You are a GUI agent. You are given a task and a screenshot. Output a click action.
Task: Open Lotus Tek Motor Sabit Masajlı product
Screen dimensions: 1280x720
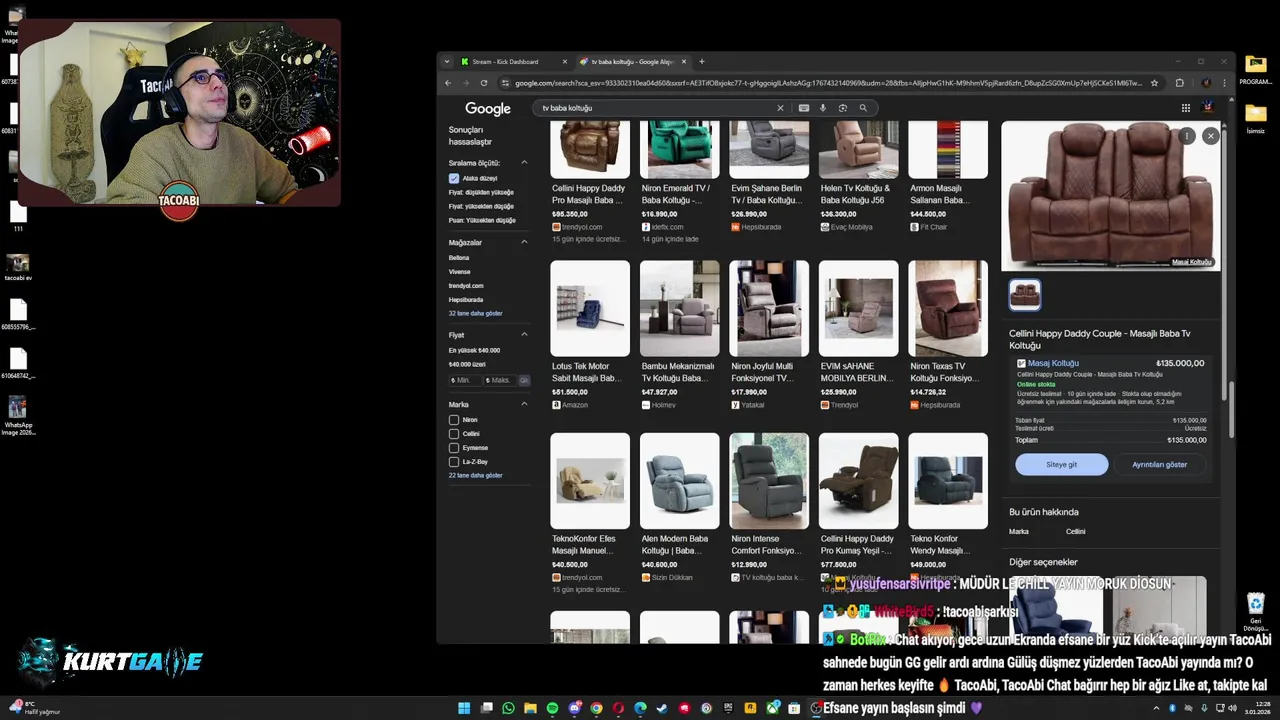[x=590, y=335]
